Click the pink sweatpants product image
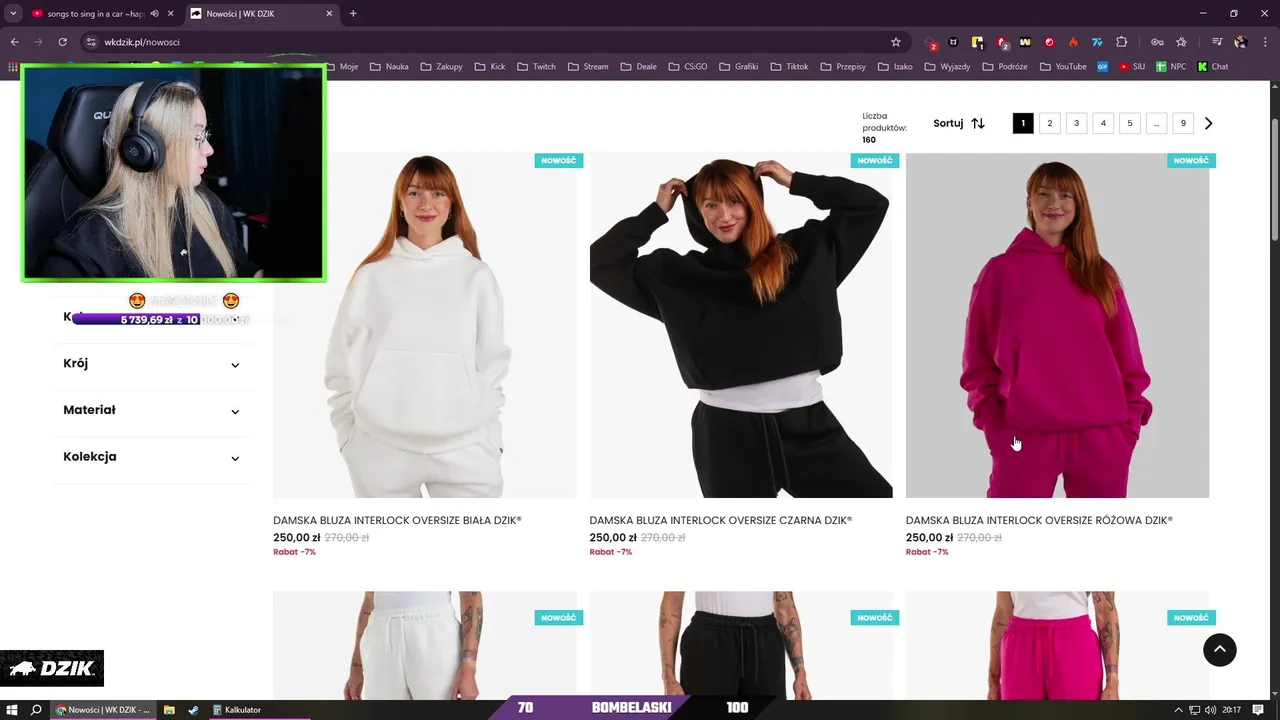1280x720 pixels. click(x=1057, y=645)
